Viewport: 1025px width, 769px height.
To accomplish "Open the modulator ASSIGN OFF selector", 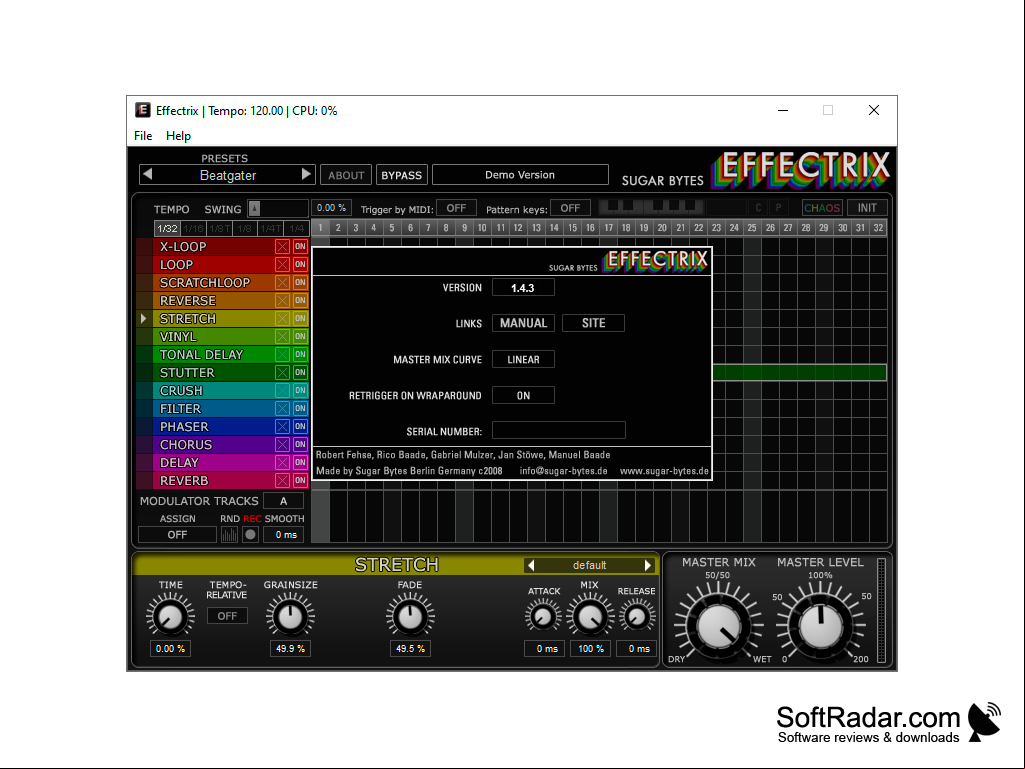I will click(177, 535).
